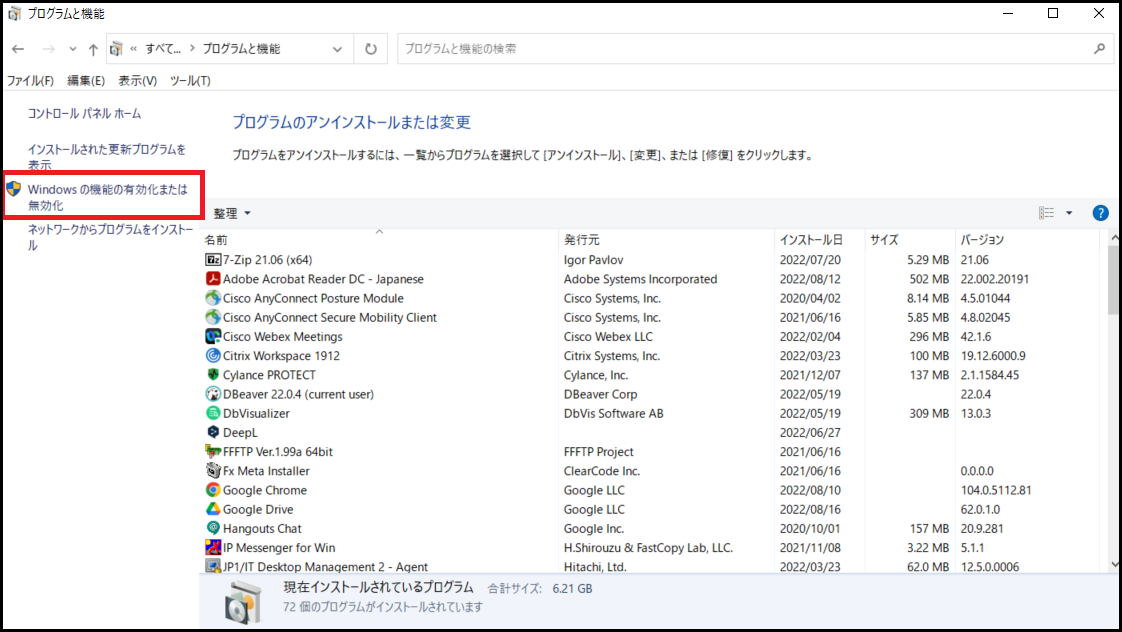This screenshot has height=632, width=1122.
Task: Open Windows の機能の有効化または無効化 link
Action: coord(107,197)
